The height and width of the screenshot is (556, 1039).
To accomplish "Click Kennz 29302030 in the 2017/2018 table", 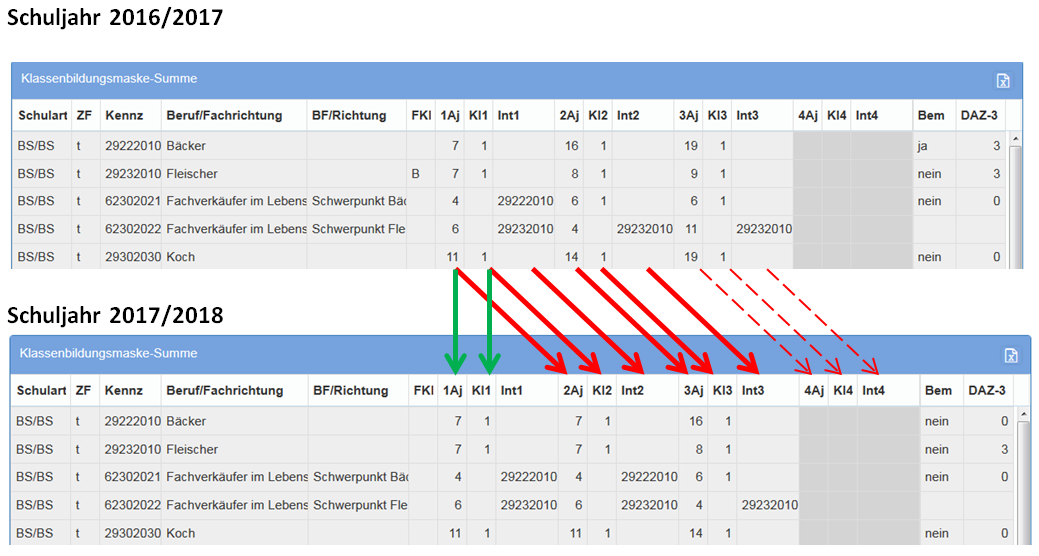I will point(132,534).
